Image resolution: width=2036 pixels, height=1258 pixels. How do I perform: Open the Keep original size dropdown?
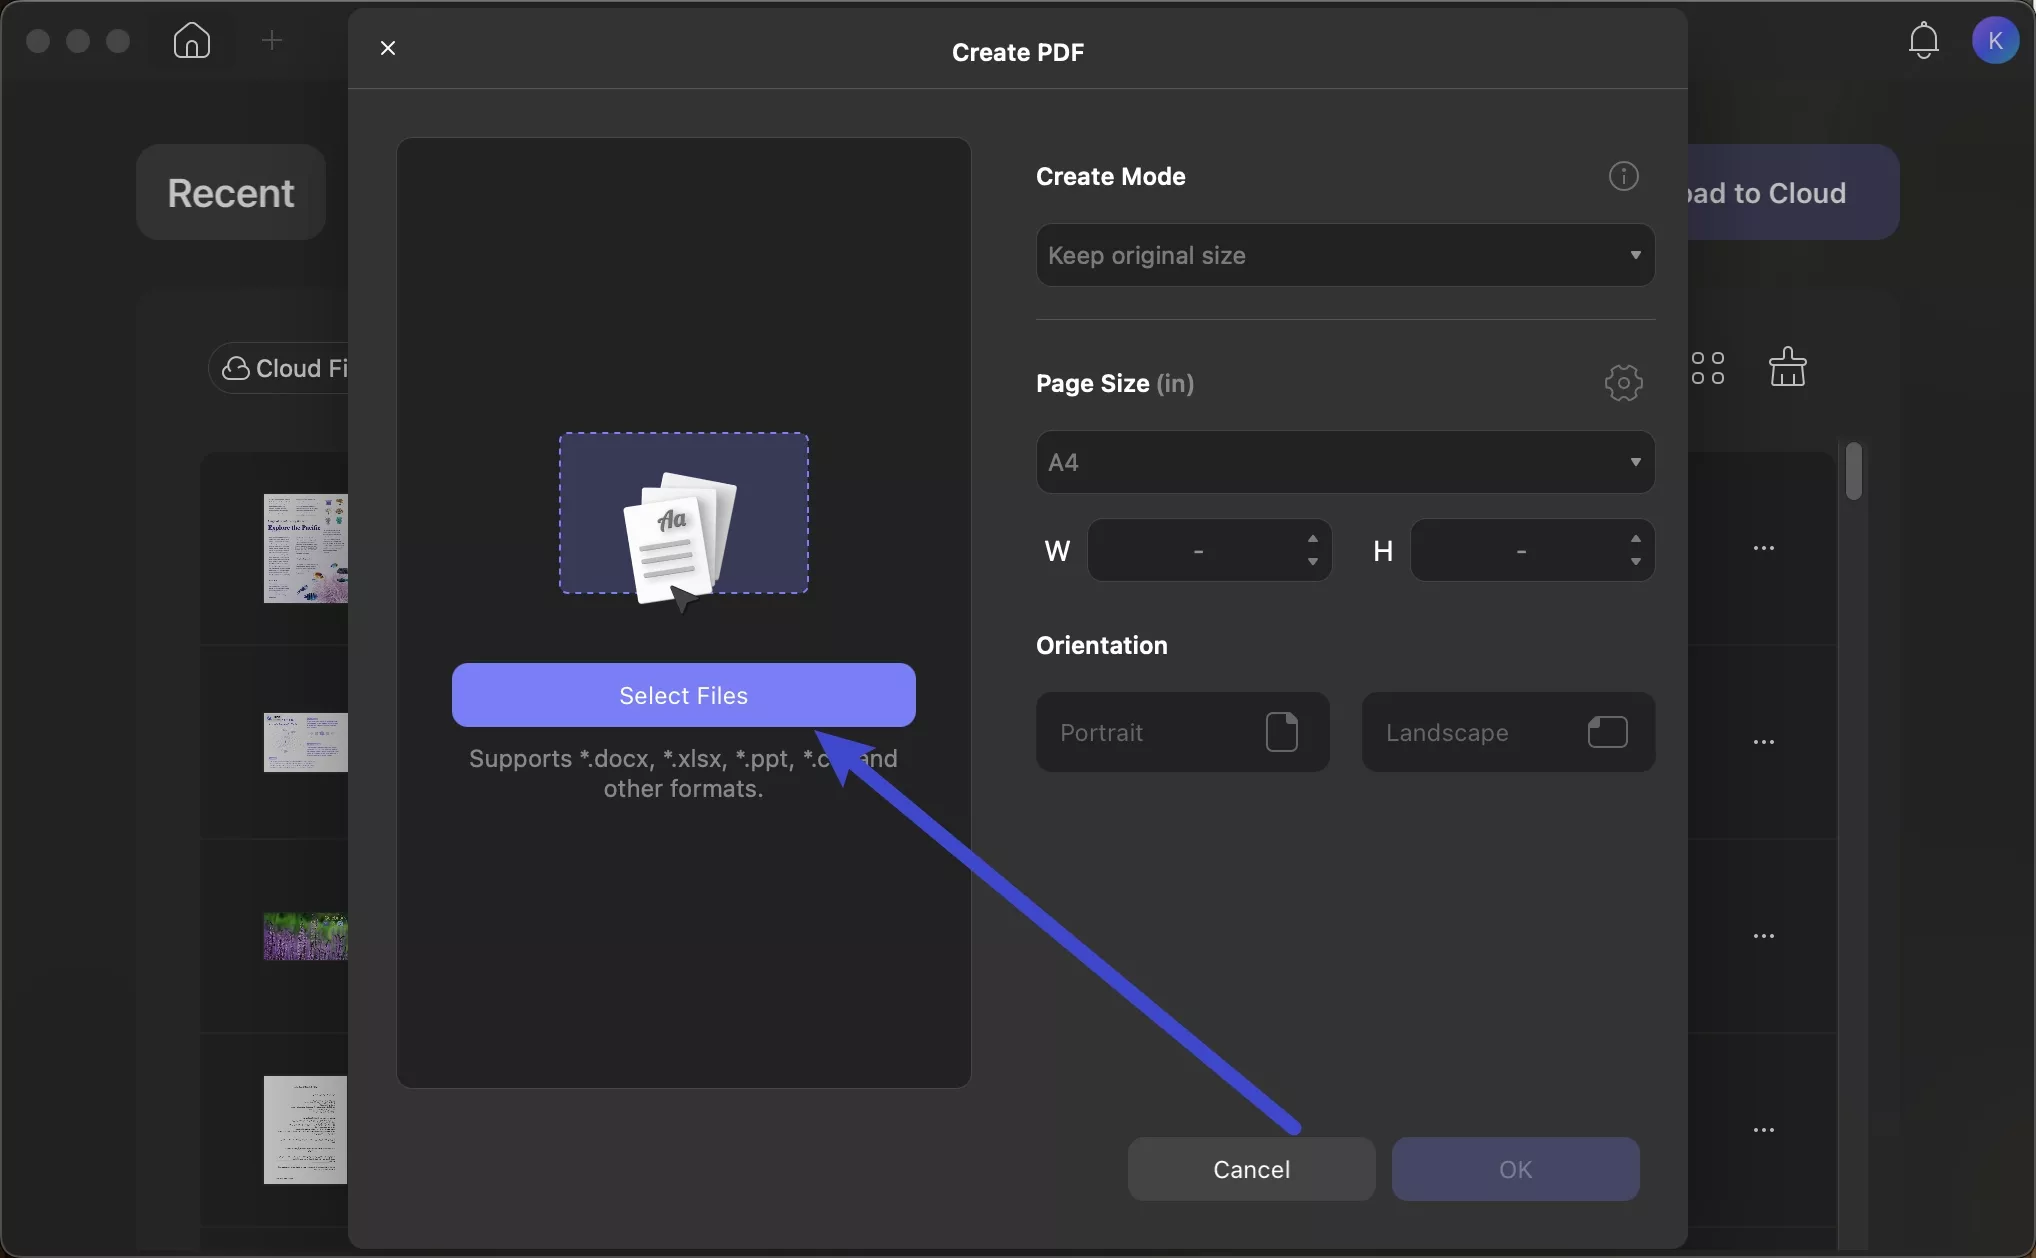tap(1344, 255)
